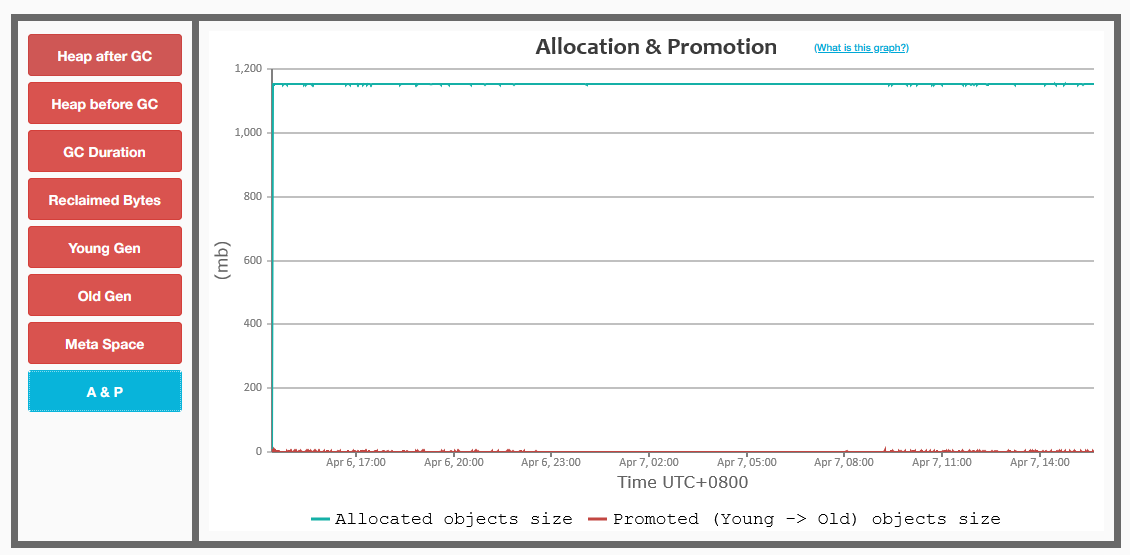Open the 'What is this graph?' link
Screen dimensions: 1130x555
coord(861,48)
